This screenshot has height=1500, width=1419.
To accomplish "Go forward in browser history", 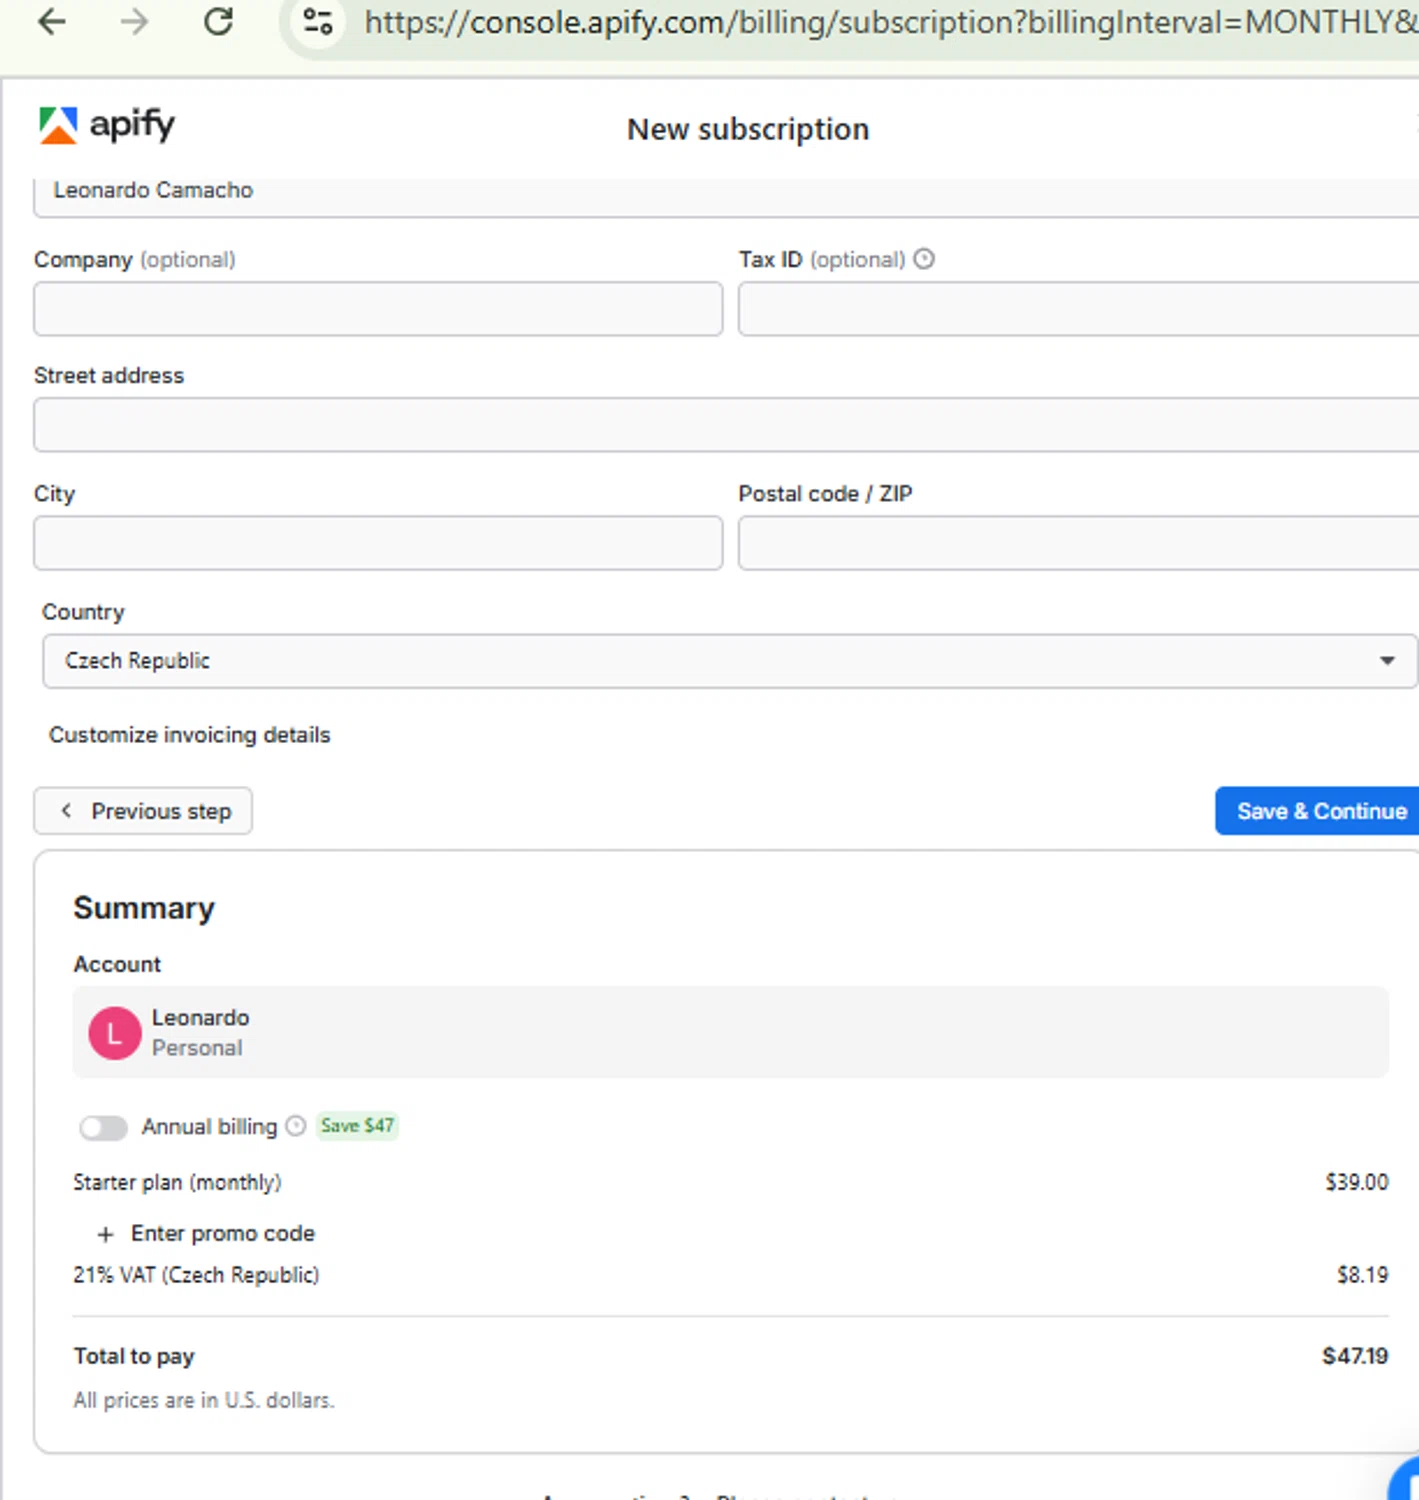I will pyautogui.click(x=134, y=21).
